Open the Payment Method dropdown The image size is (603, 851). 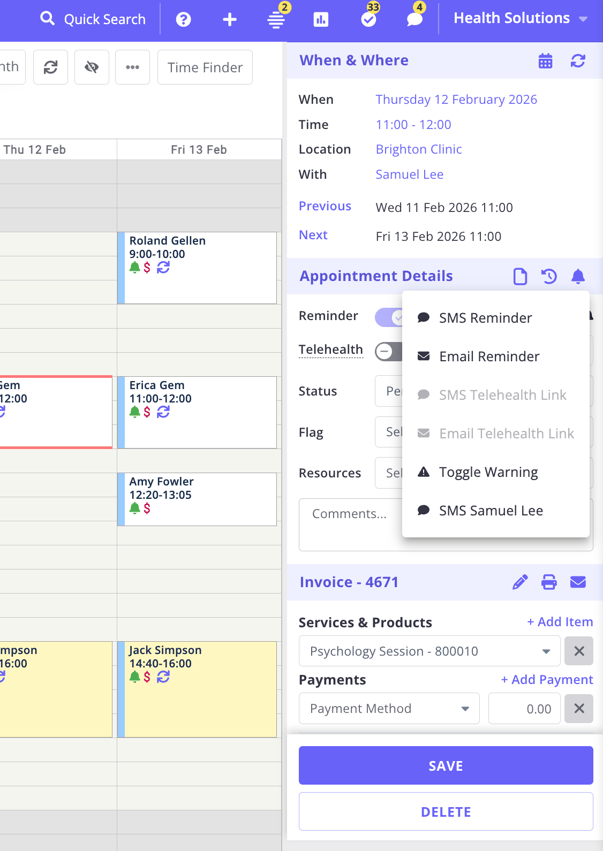(x=389, y=709)
